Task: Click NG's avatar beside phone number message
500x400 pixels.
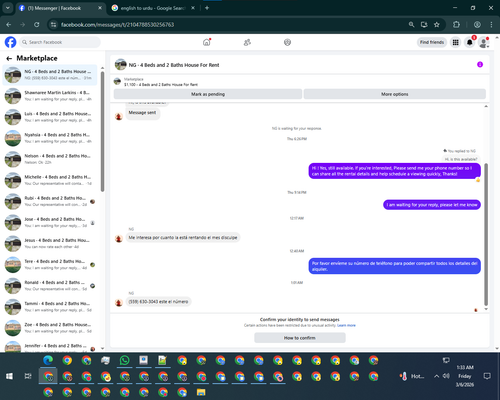Action: (119, 303)
